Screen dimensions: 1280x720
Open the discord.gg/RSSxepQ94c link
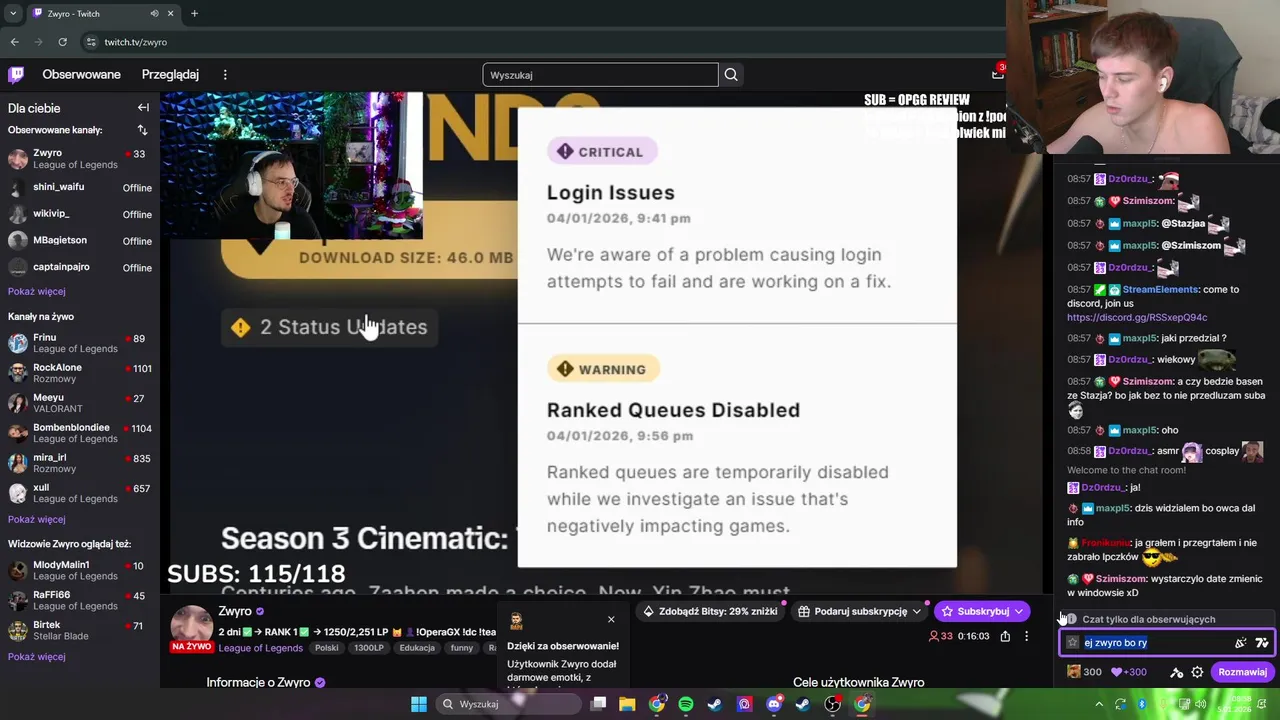click(1137, 317)
